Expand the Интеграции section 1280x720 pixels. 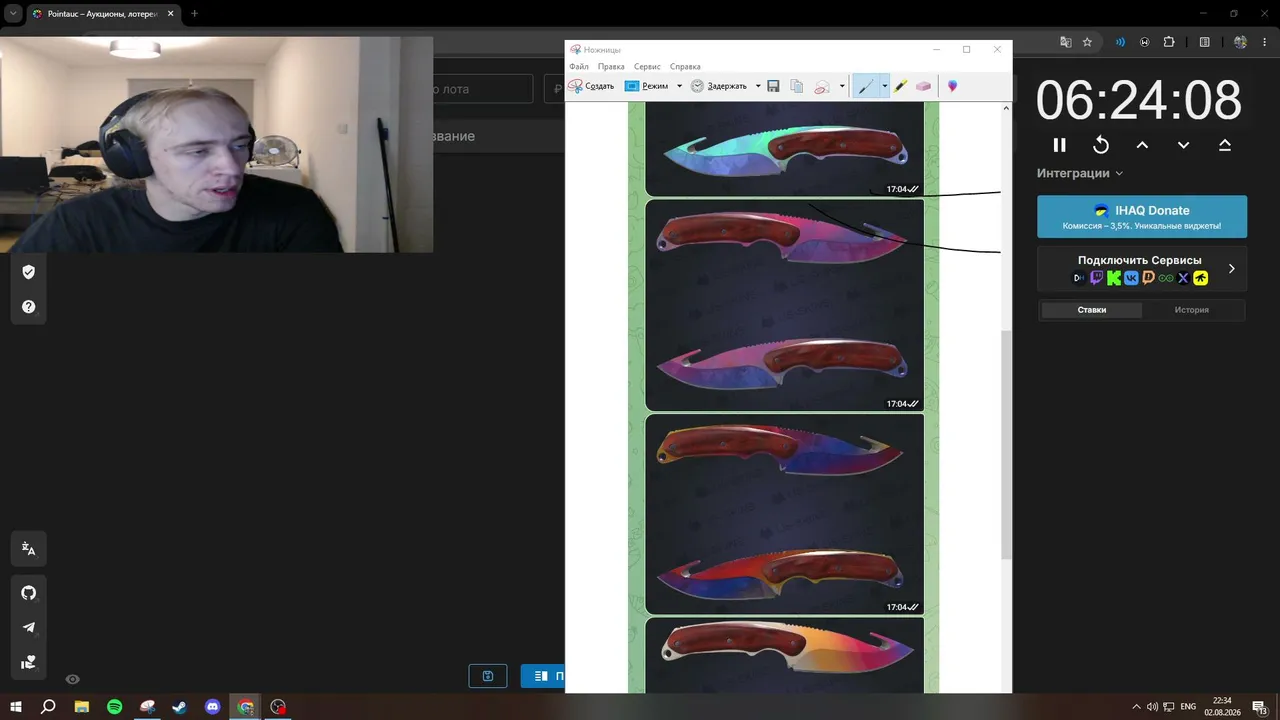1080,173
